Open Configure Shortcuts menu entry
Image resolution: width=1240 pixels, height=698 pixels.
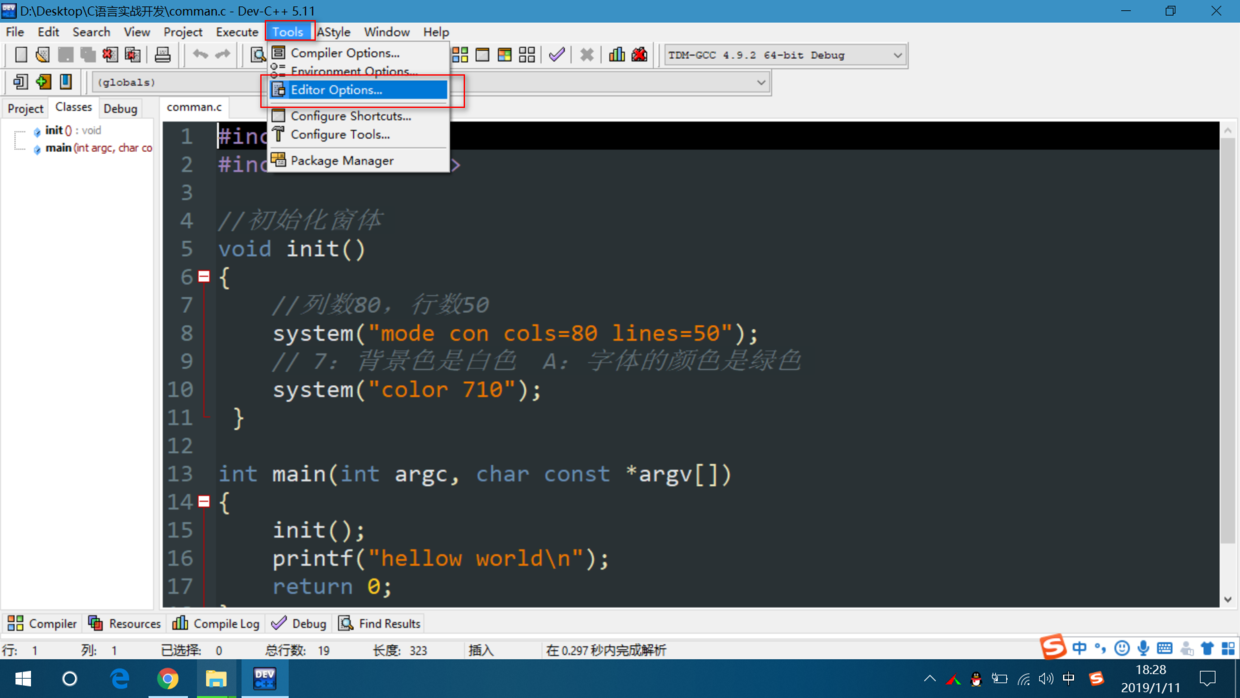tap(358, 116)
